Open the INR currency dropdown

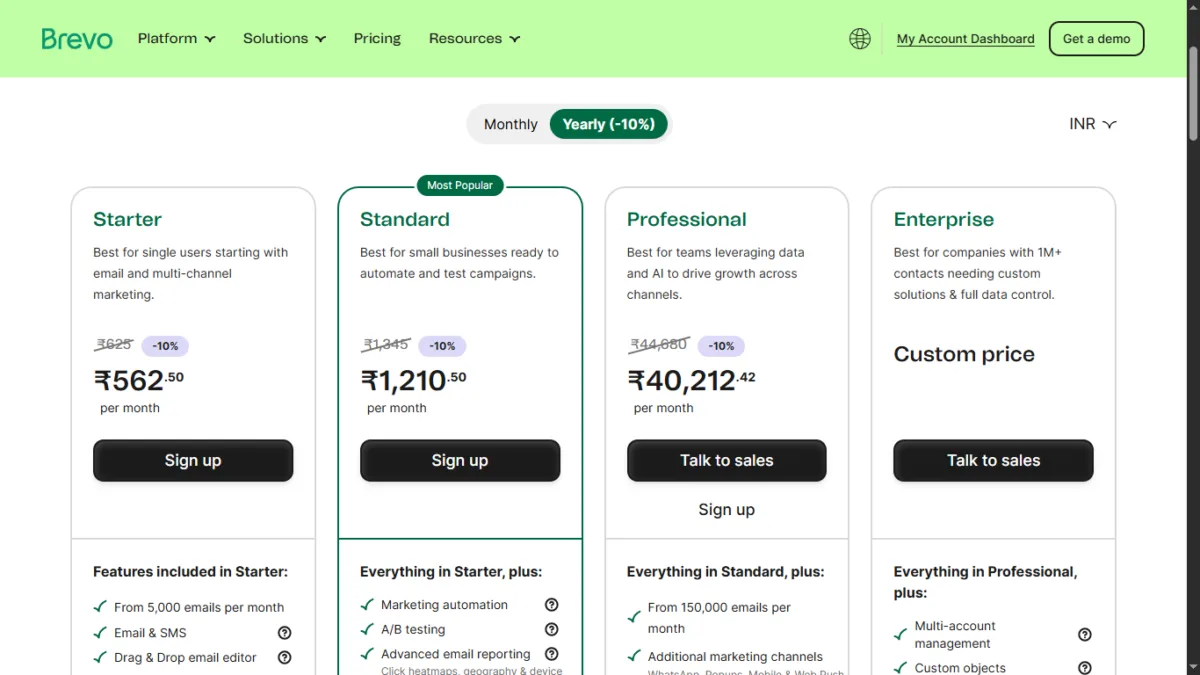[1092, 124]
